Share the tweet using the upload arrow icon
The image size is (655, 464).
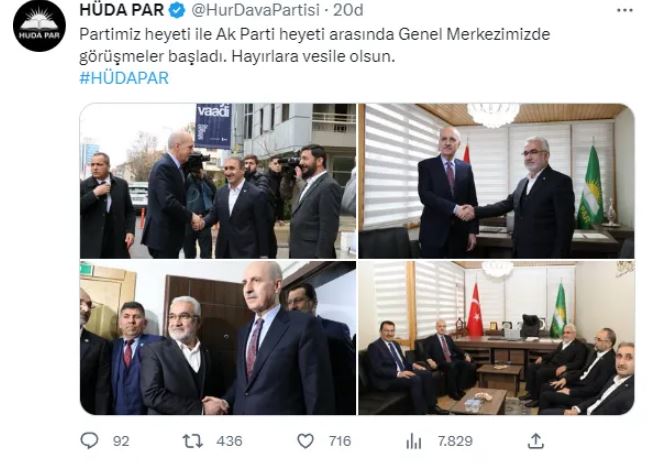click(x=536, y=441)
